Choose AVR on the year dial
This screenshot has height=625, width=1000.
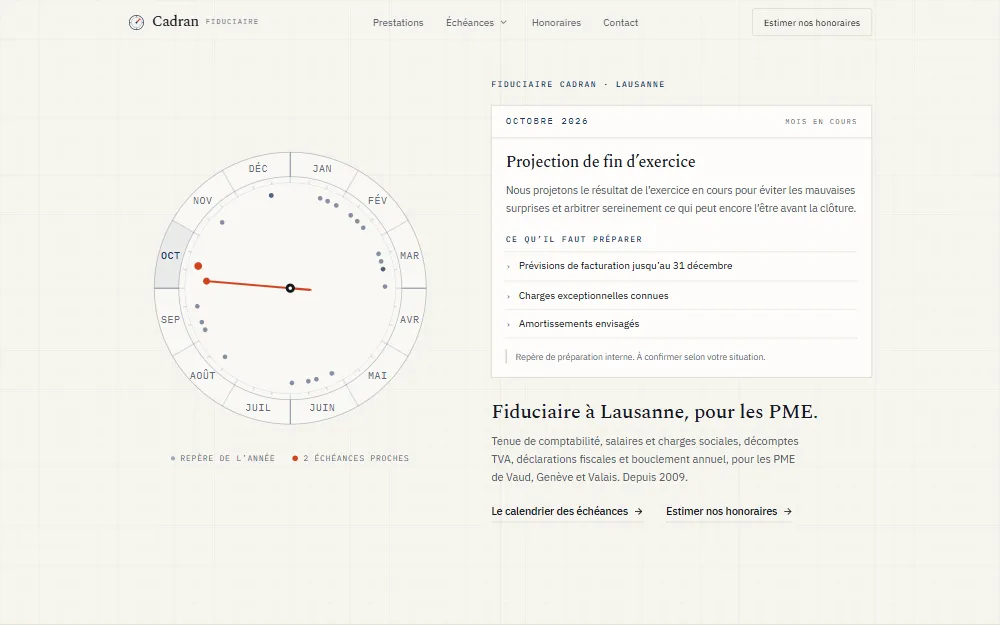[409, 320]
